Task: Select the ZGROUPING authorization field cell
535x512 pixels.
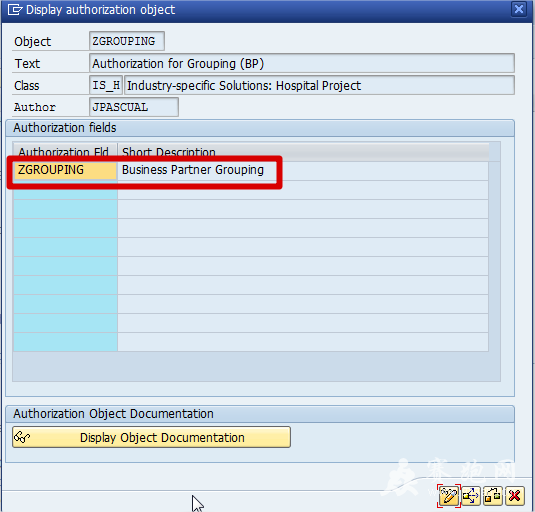Action: 65,170
